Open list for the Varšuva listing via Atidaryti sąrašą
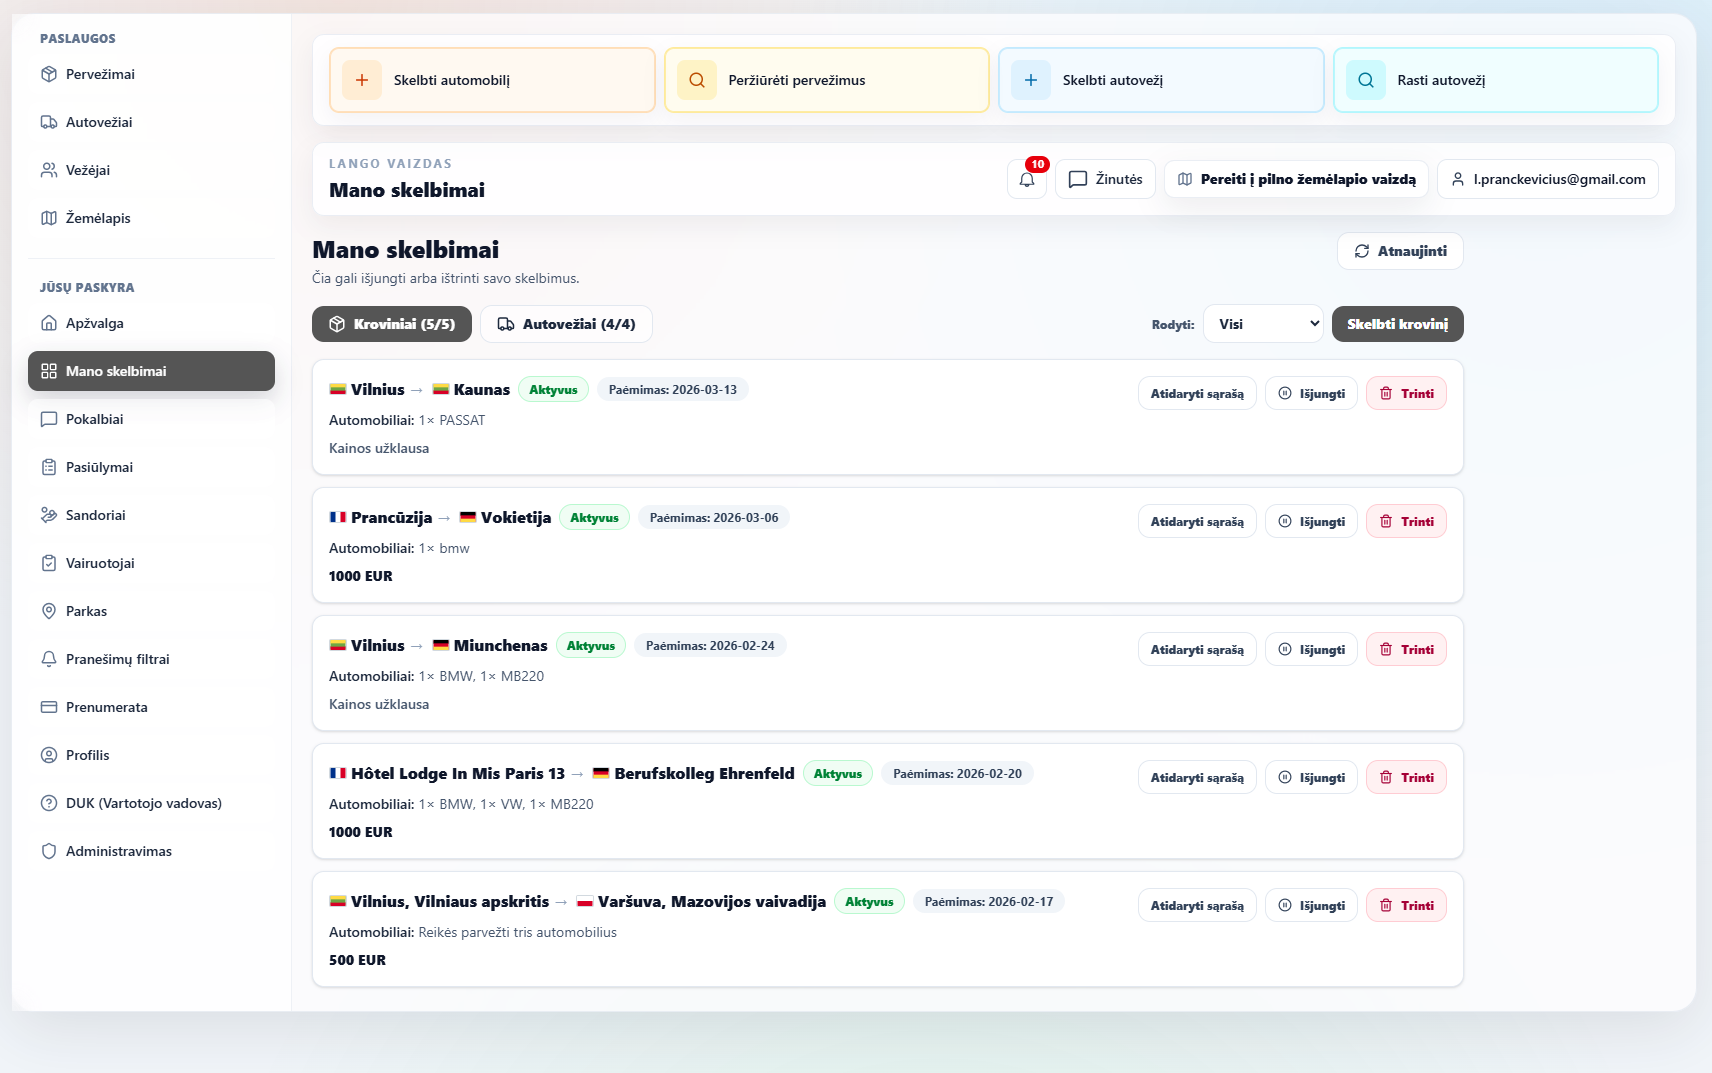1712x1073 pixels. (1197, 906)
